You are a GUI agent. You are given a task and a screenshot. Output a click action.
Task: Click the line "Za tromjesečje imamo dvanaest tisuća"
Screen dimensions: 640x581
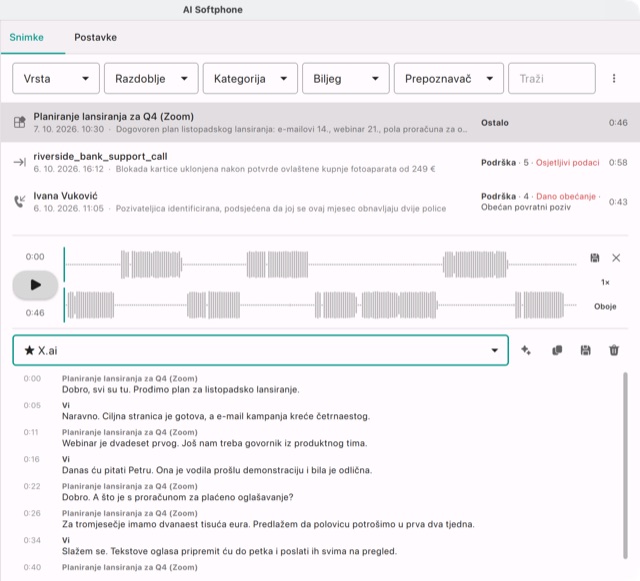pos(268,524)
